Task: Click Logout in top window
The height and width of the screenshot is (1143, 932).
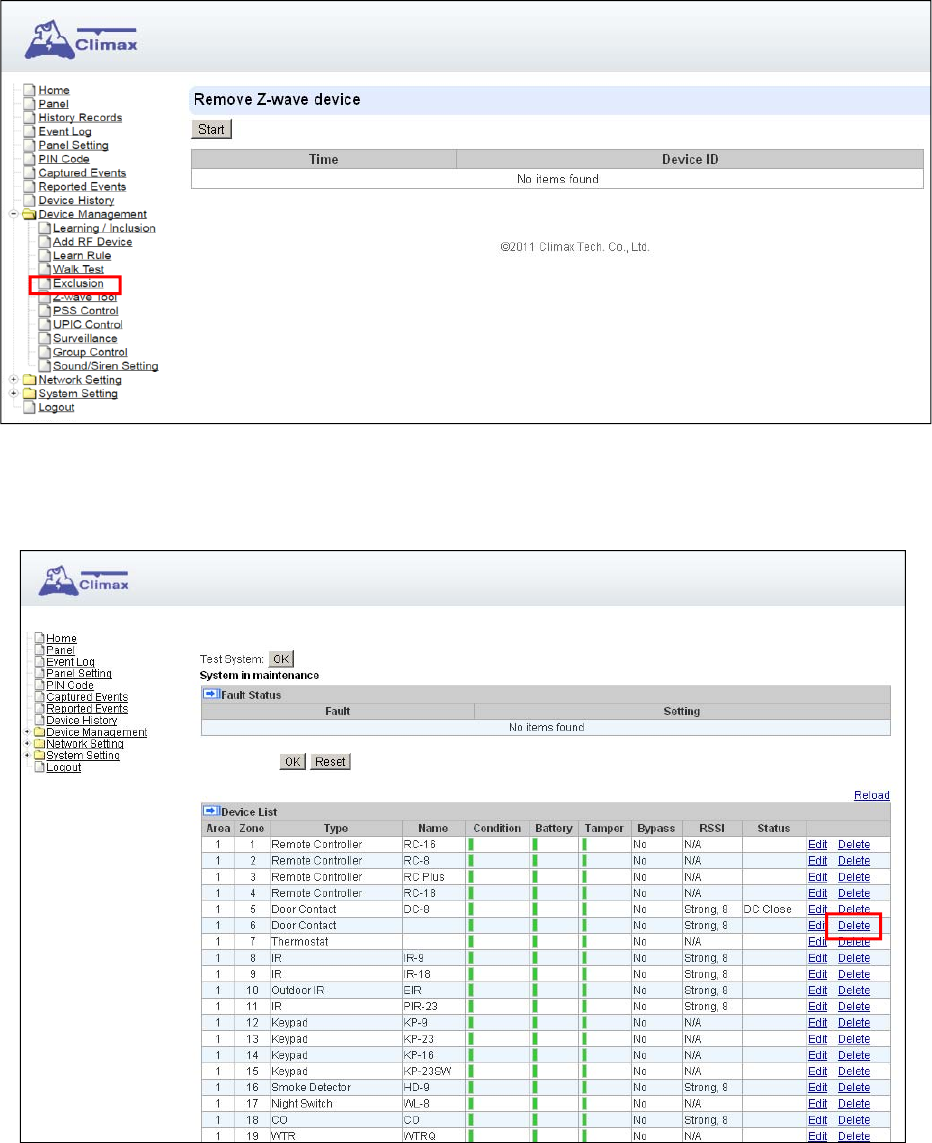Action: click(x=56, y=407)
